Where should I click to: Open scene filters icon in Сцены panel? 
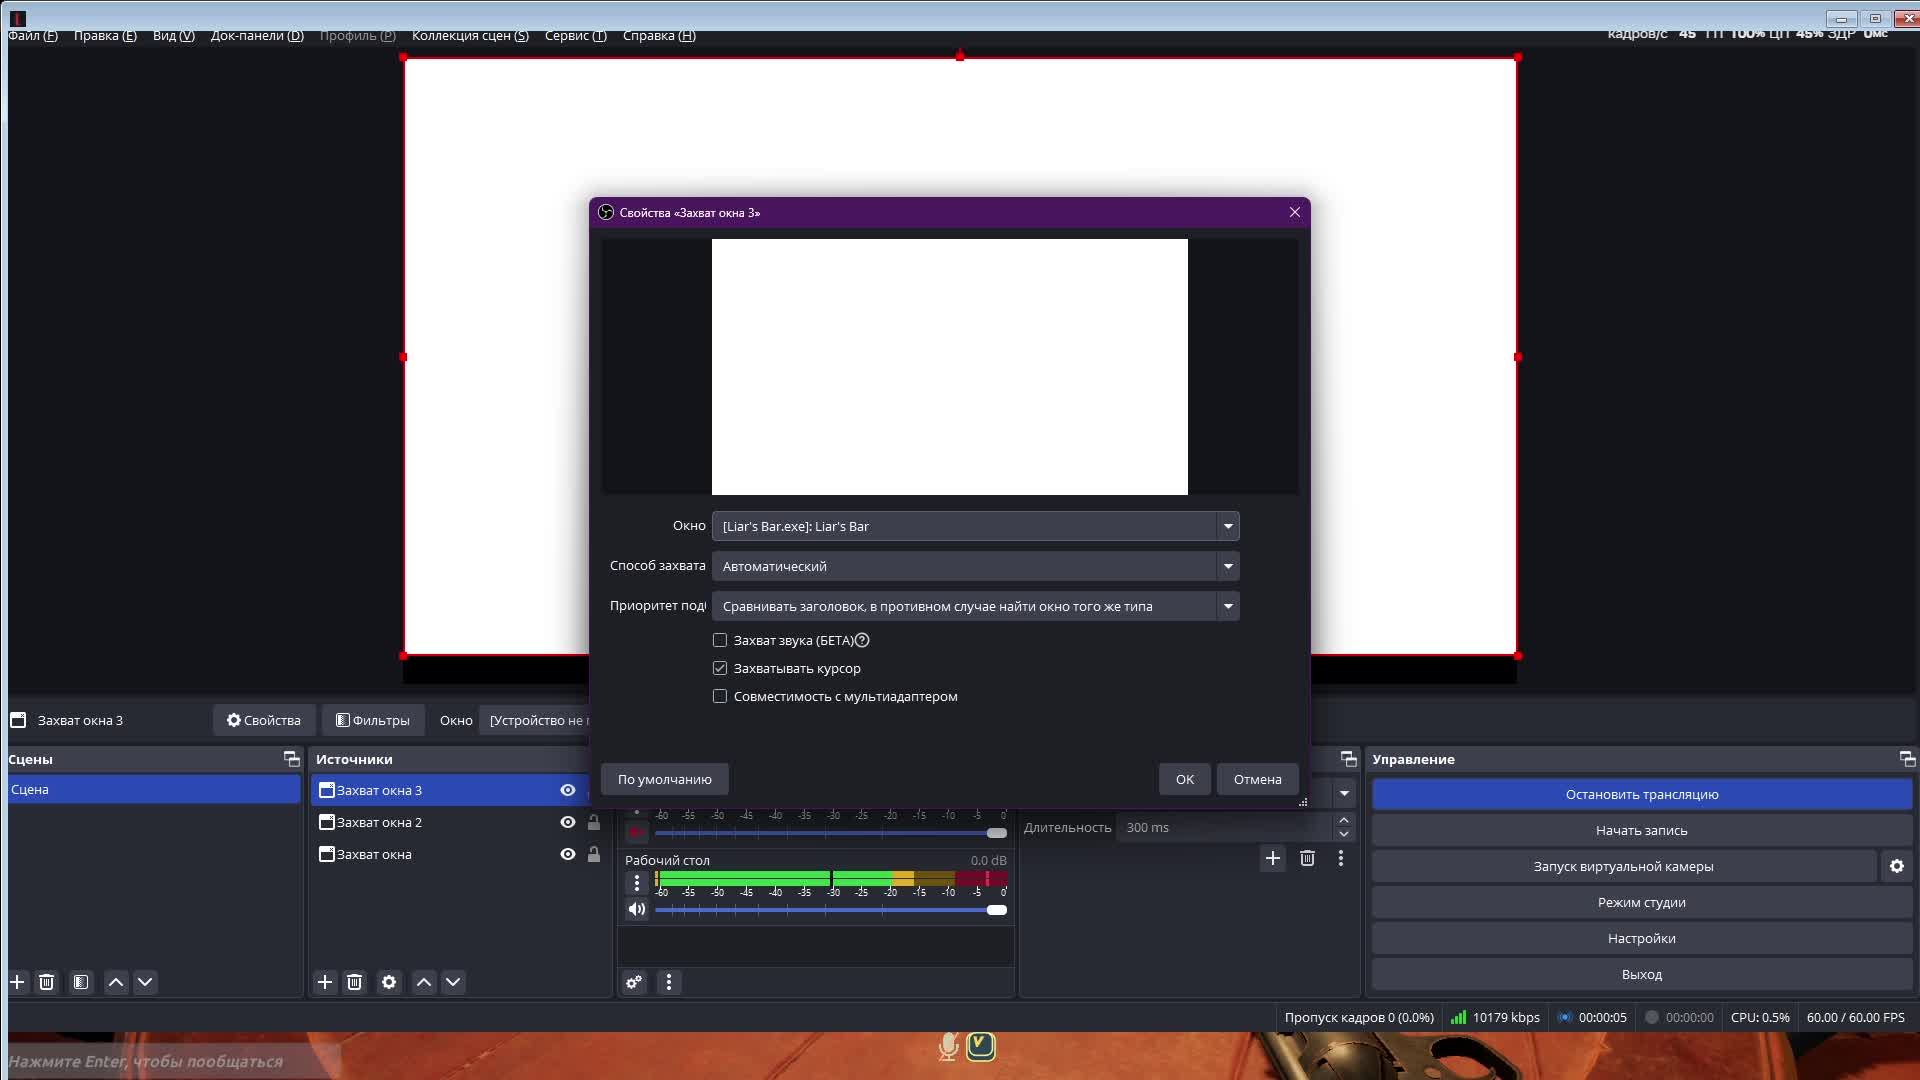[81, 982]
